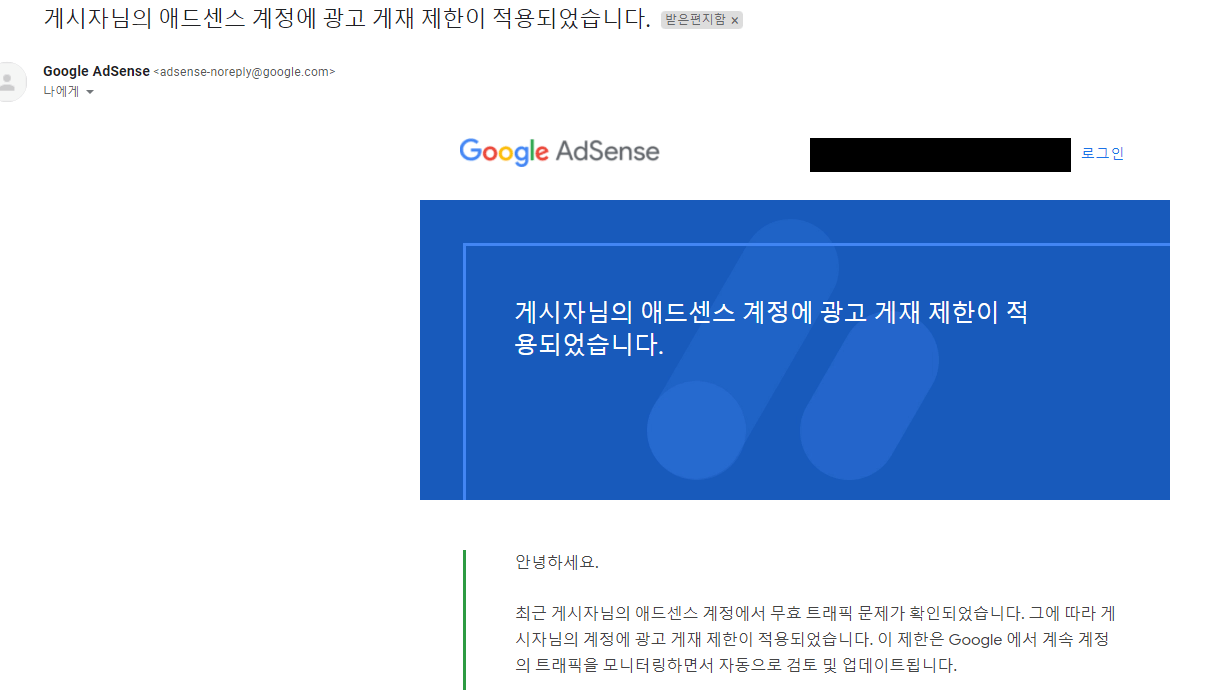Click the redacted black account email box
This screenshot has width=1228, height=690.
(x=939, y=154)
